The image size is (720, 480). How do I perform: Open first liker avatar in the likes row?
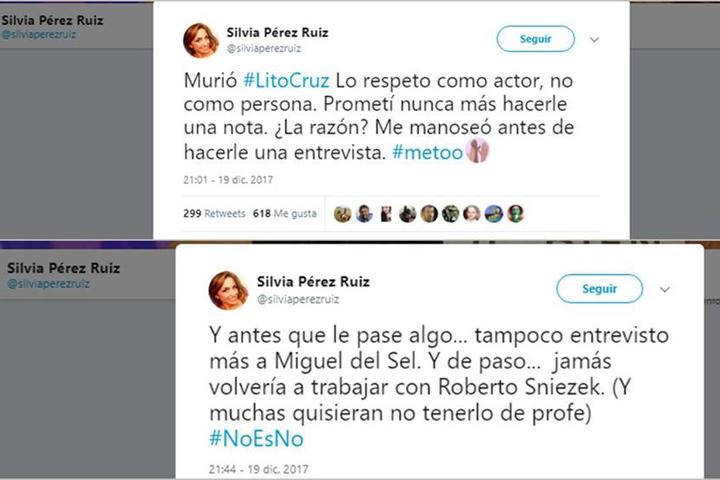(x=343, y=214)
